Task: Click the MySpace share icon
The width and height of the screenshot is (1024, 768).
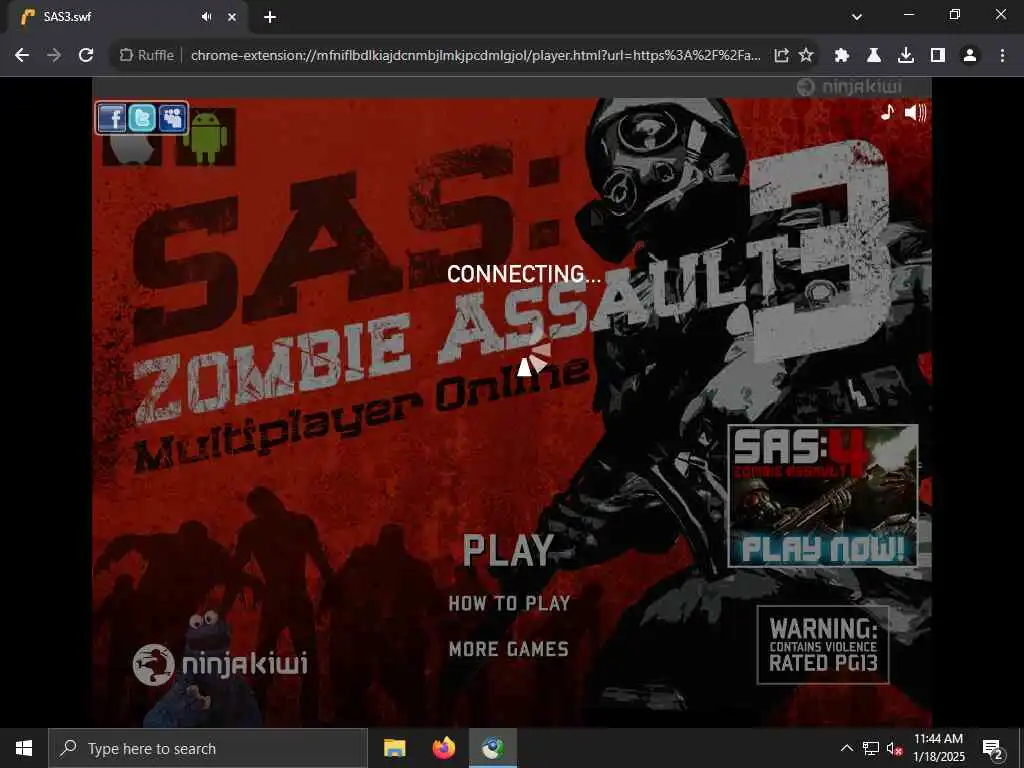Action: tap(172, 119)
